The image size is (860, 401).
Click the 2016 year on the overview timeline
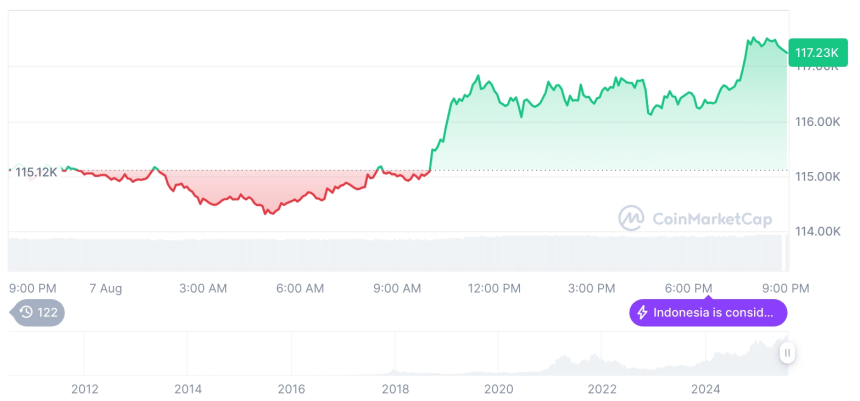coord(291,388)
